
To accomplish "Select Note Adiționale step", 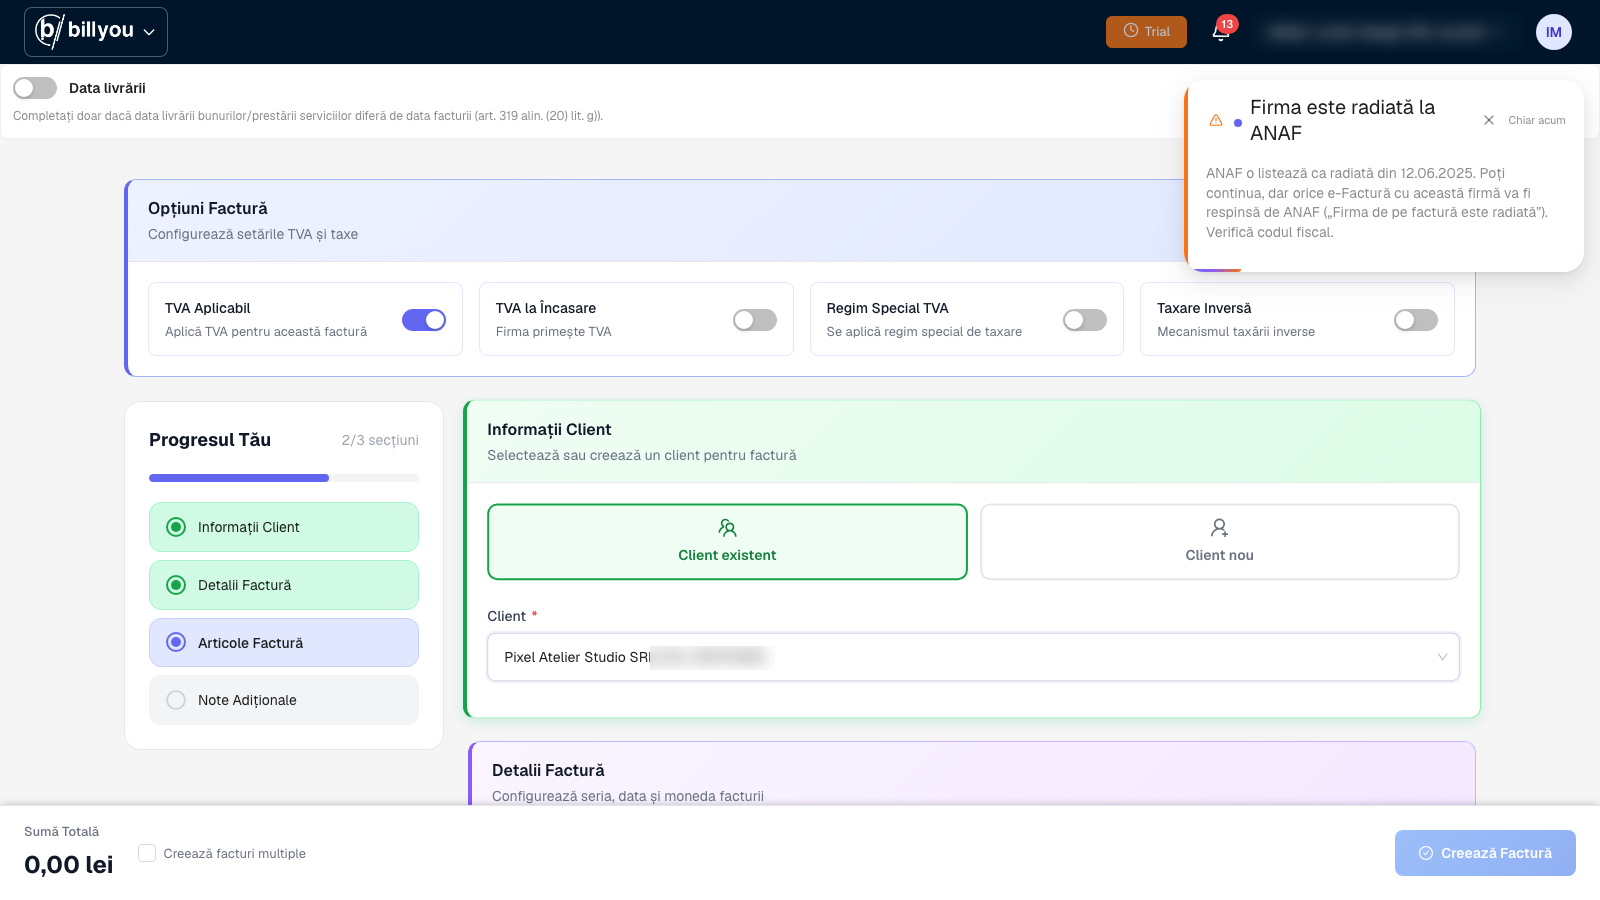I will 284,700.
